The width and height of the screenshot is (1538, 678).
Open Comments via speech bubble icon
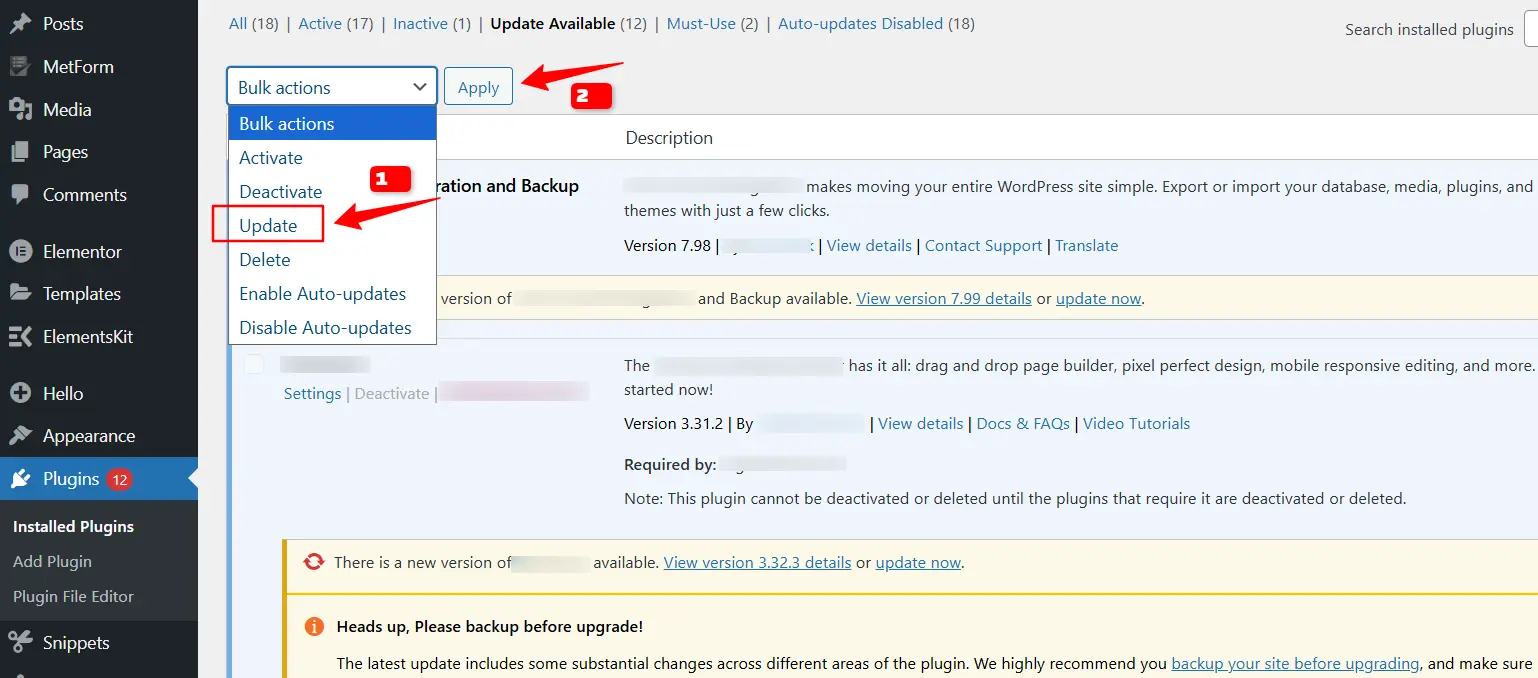pyautogui.click(x=20, y=195)
